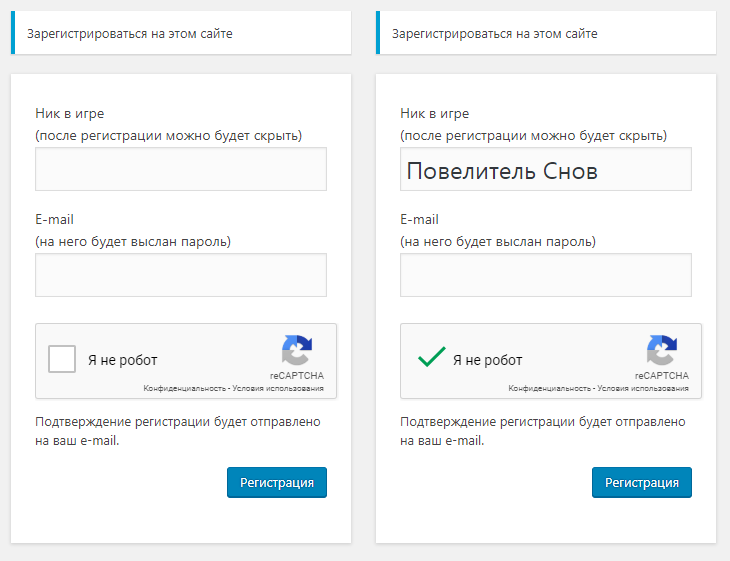This screenshot has height=561, width=730.
Task: Click left "Зарегистрироваться на этом сайте" notice
Action: (x=181, y=33)
